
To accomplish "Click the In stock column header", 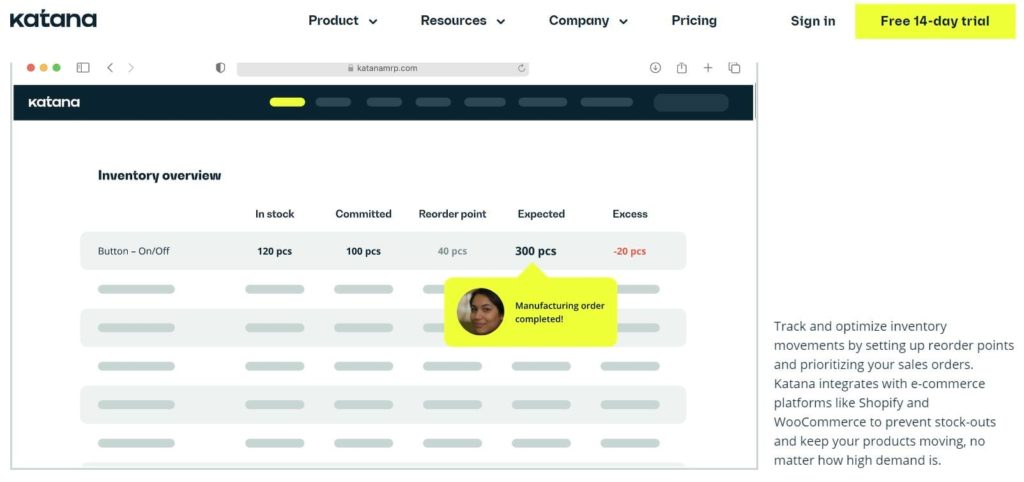I will tap(274, 214).
